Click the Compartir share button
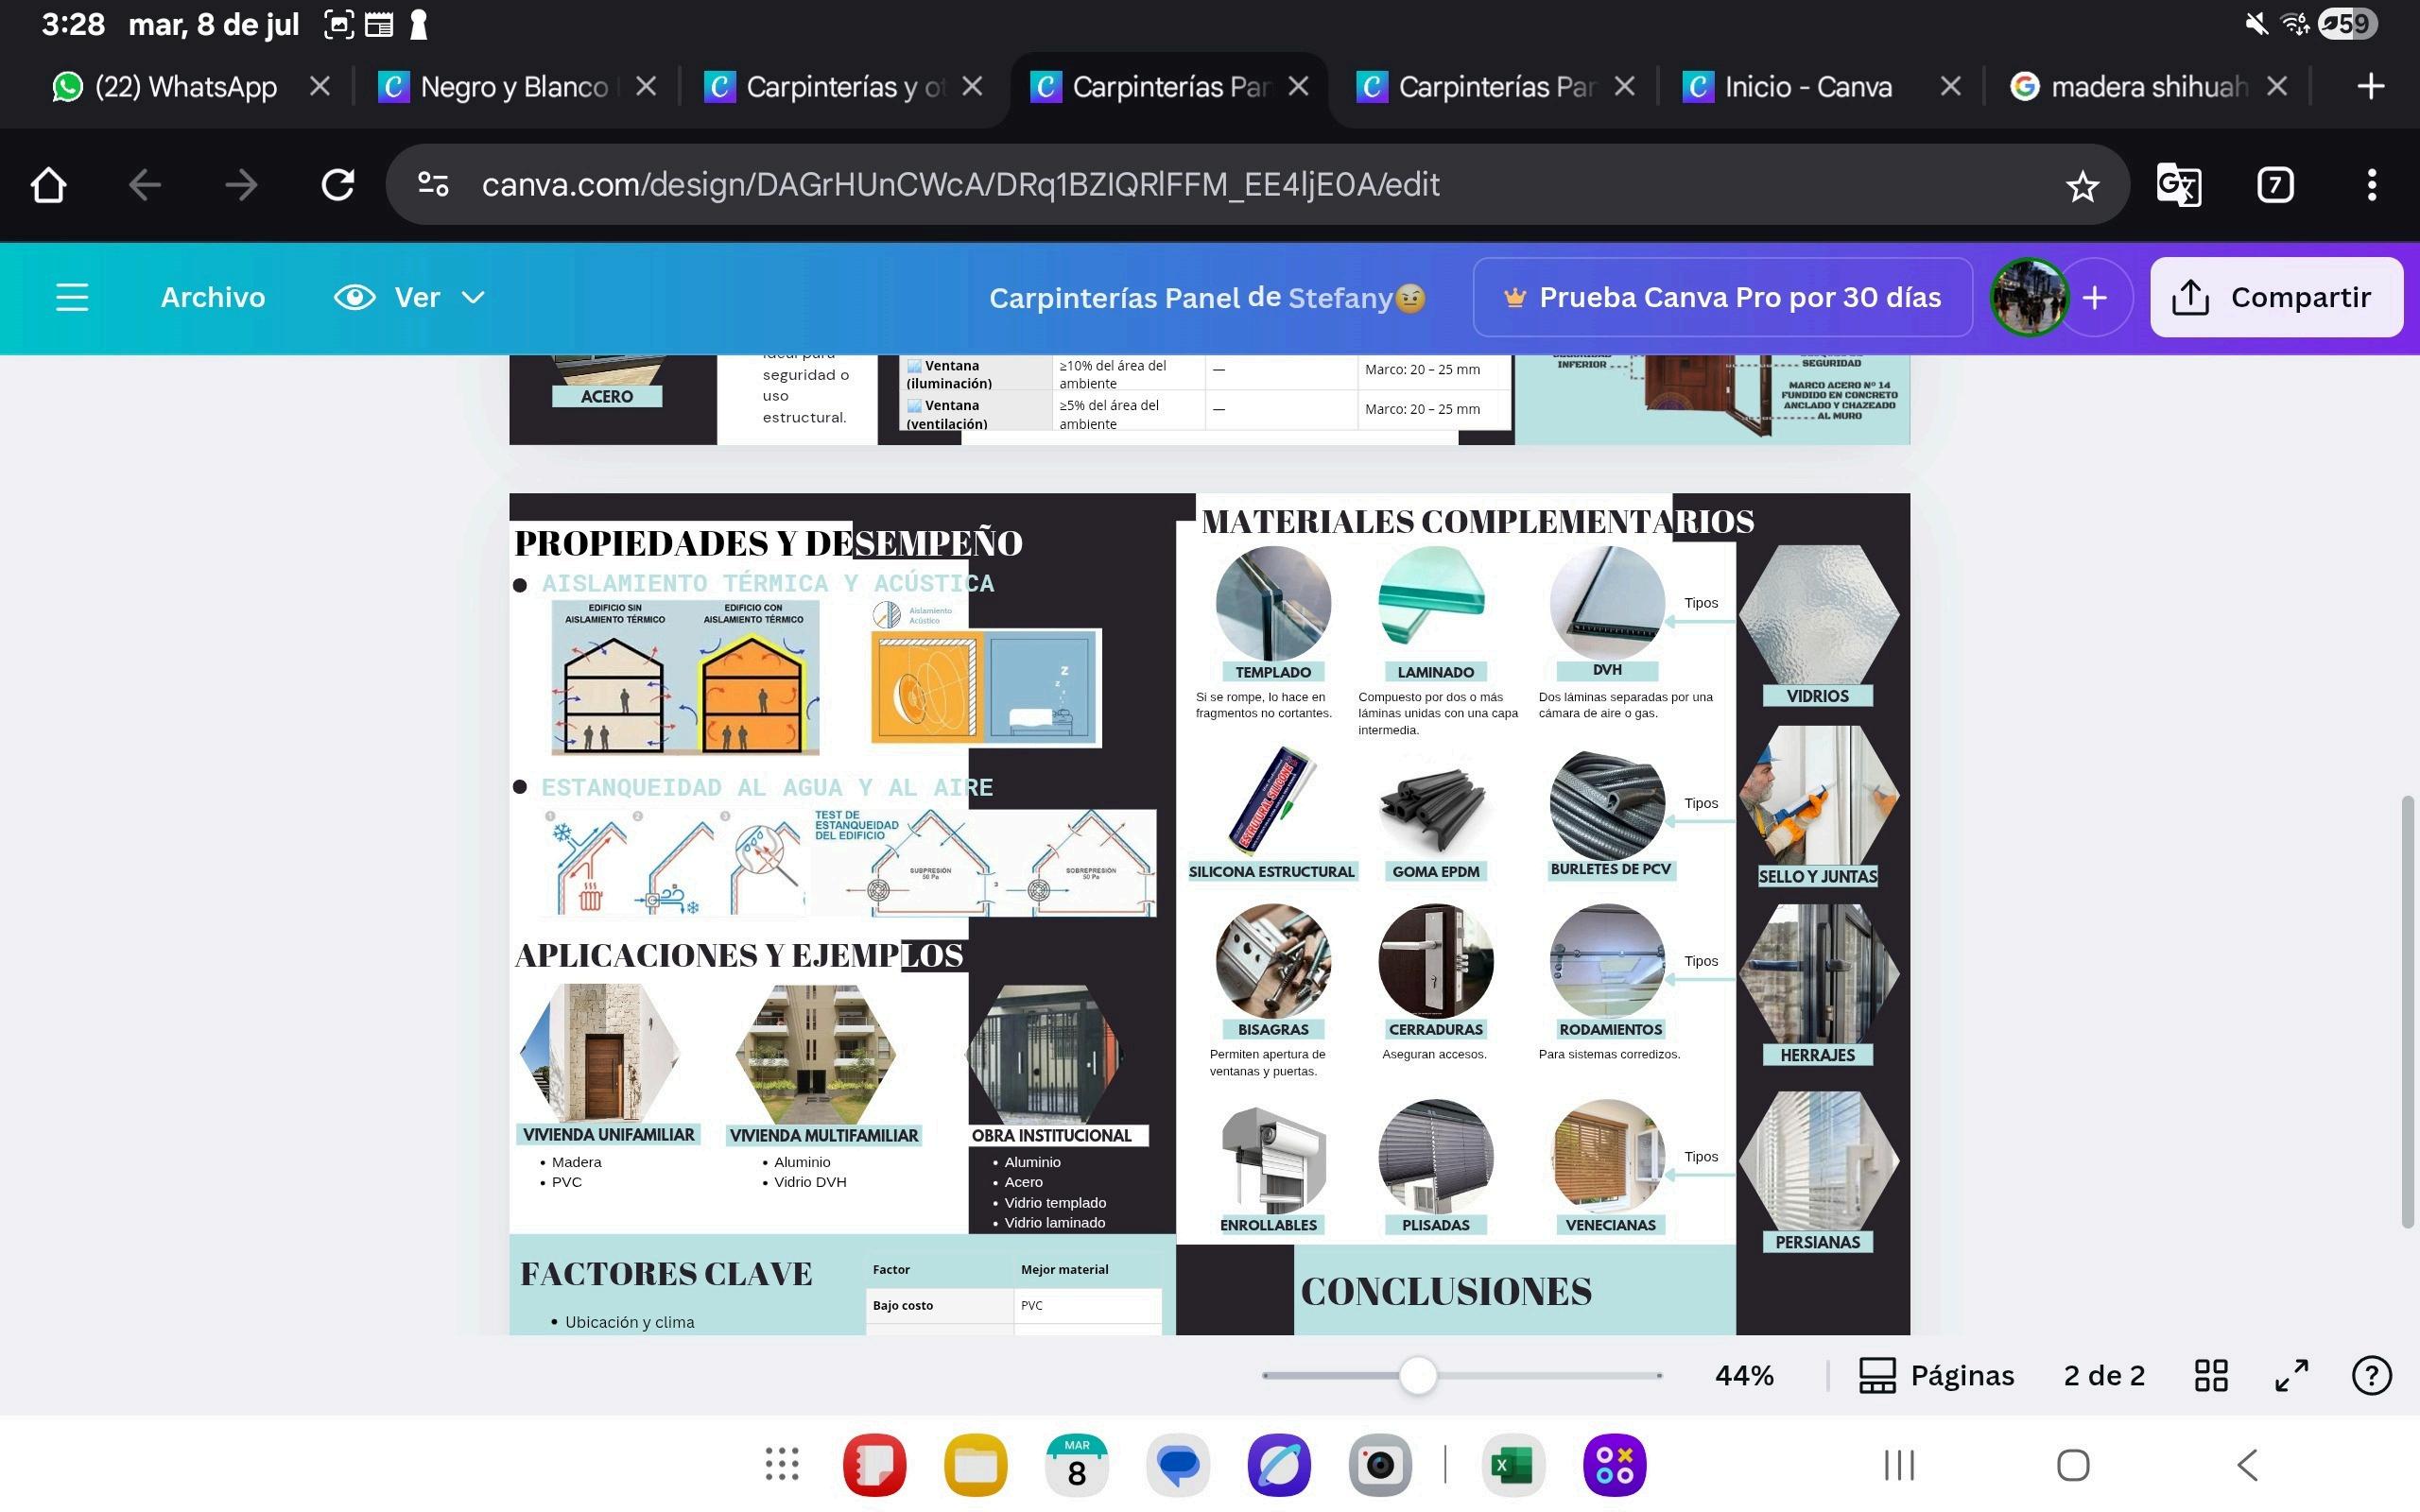 tap(2276, 297)
